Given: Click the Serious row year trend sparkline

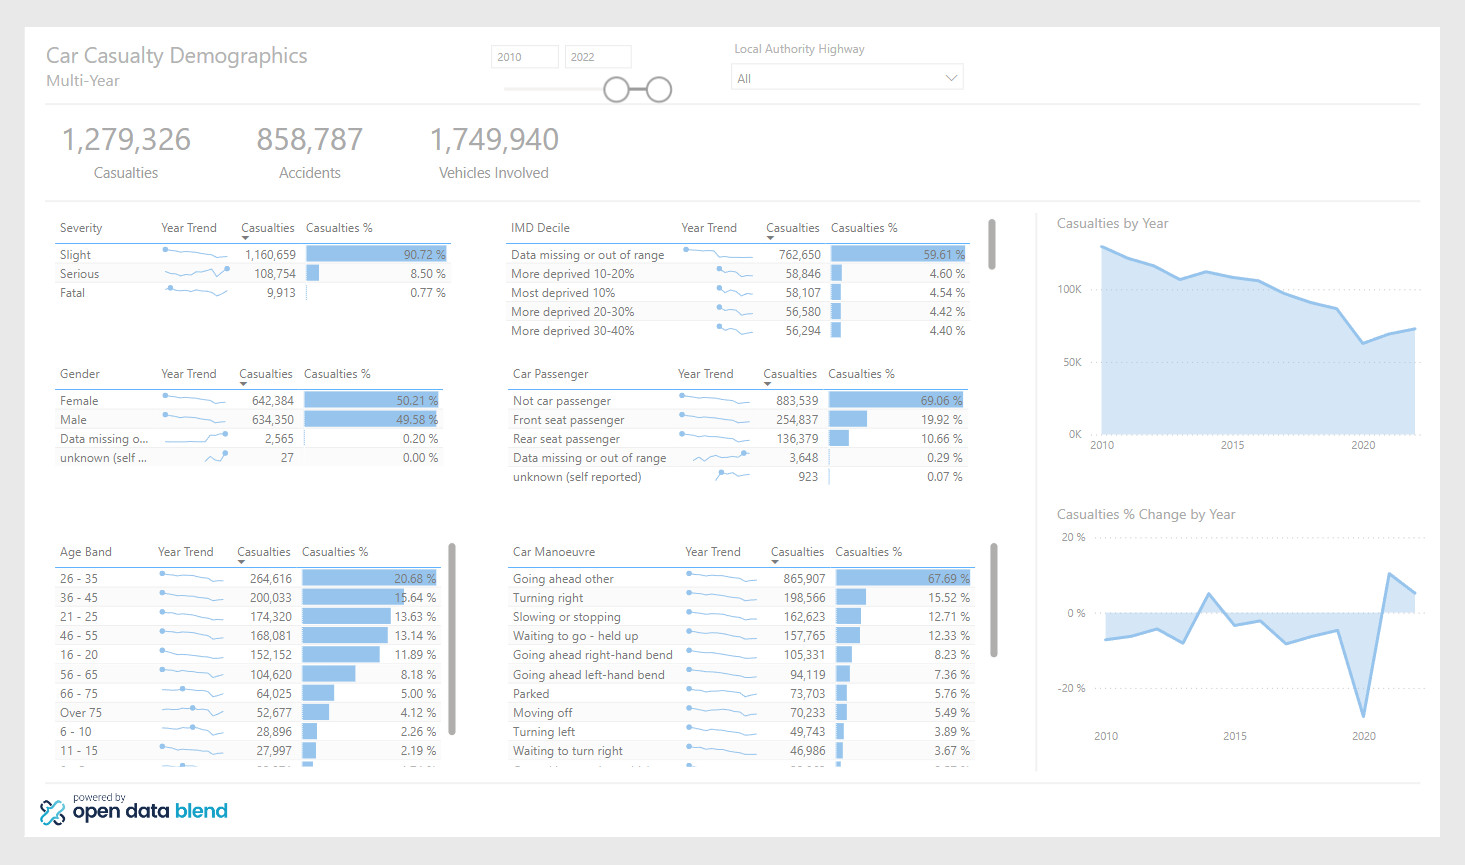Looking at the screenshot, I should tap(196, 273).
